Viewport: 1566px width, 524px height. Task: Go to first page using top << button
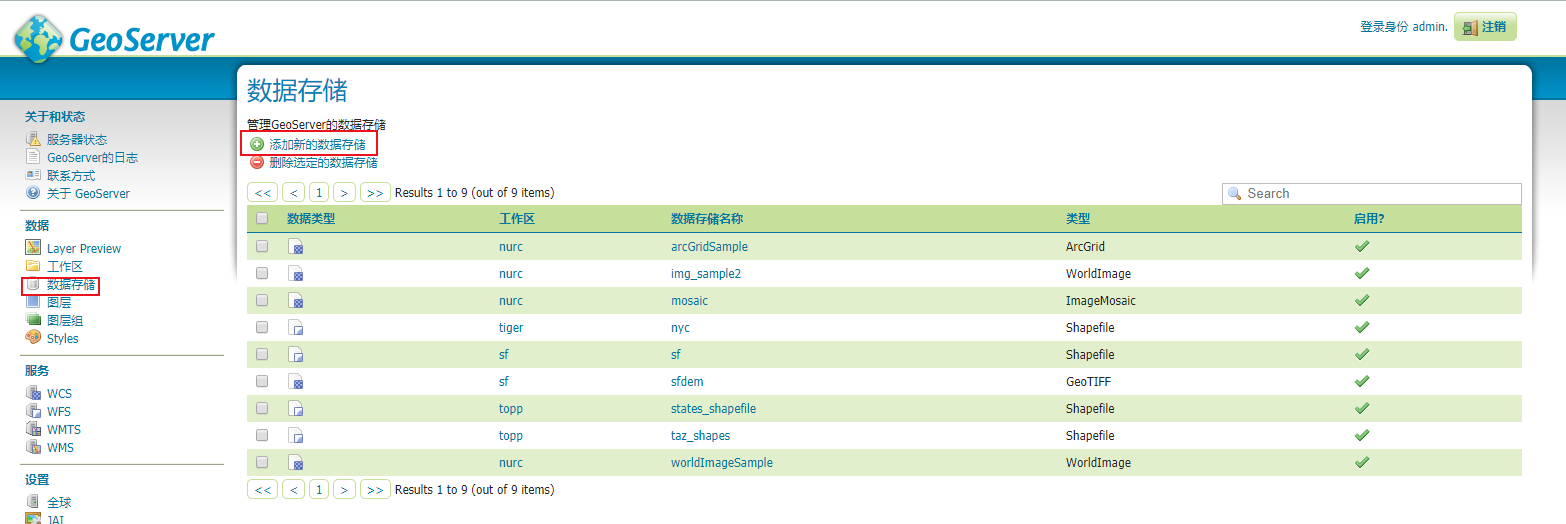tap(263, 192)
